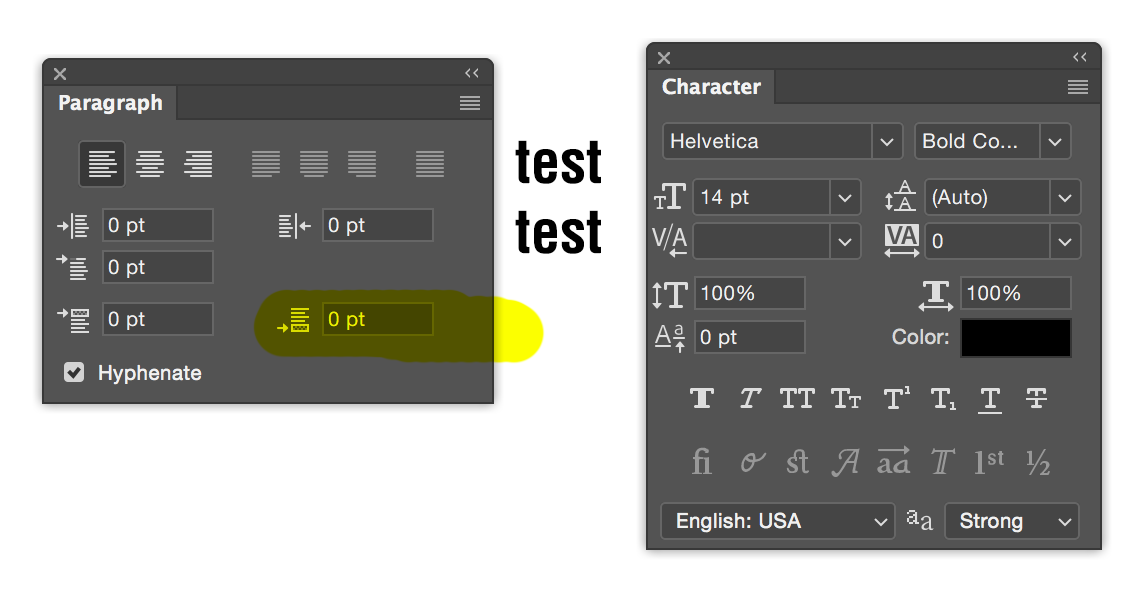
Task: Click the highlighted space-after paragraph field
Action: 377,319
